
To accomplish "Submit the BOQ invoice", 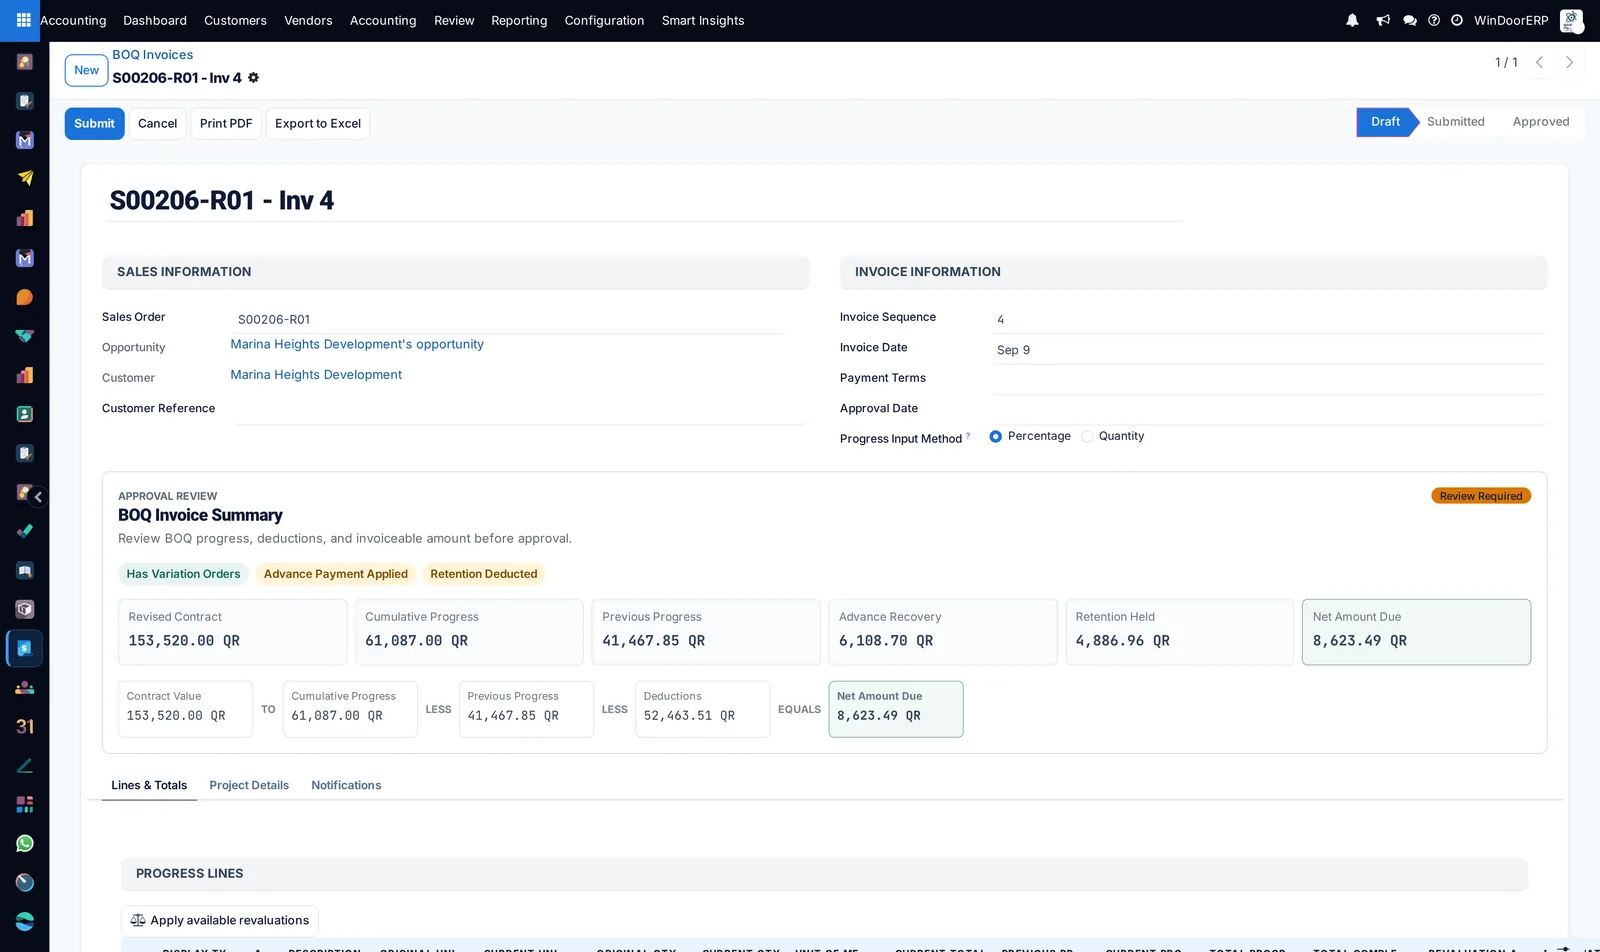I will click(95, 123).
